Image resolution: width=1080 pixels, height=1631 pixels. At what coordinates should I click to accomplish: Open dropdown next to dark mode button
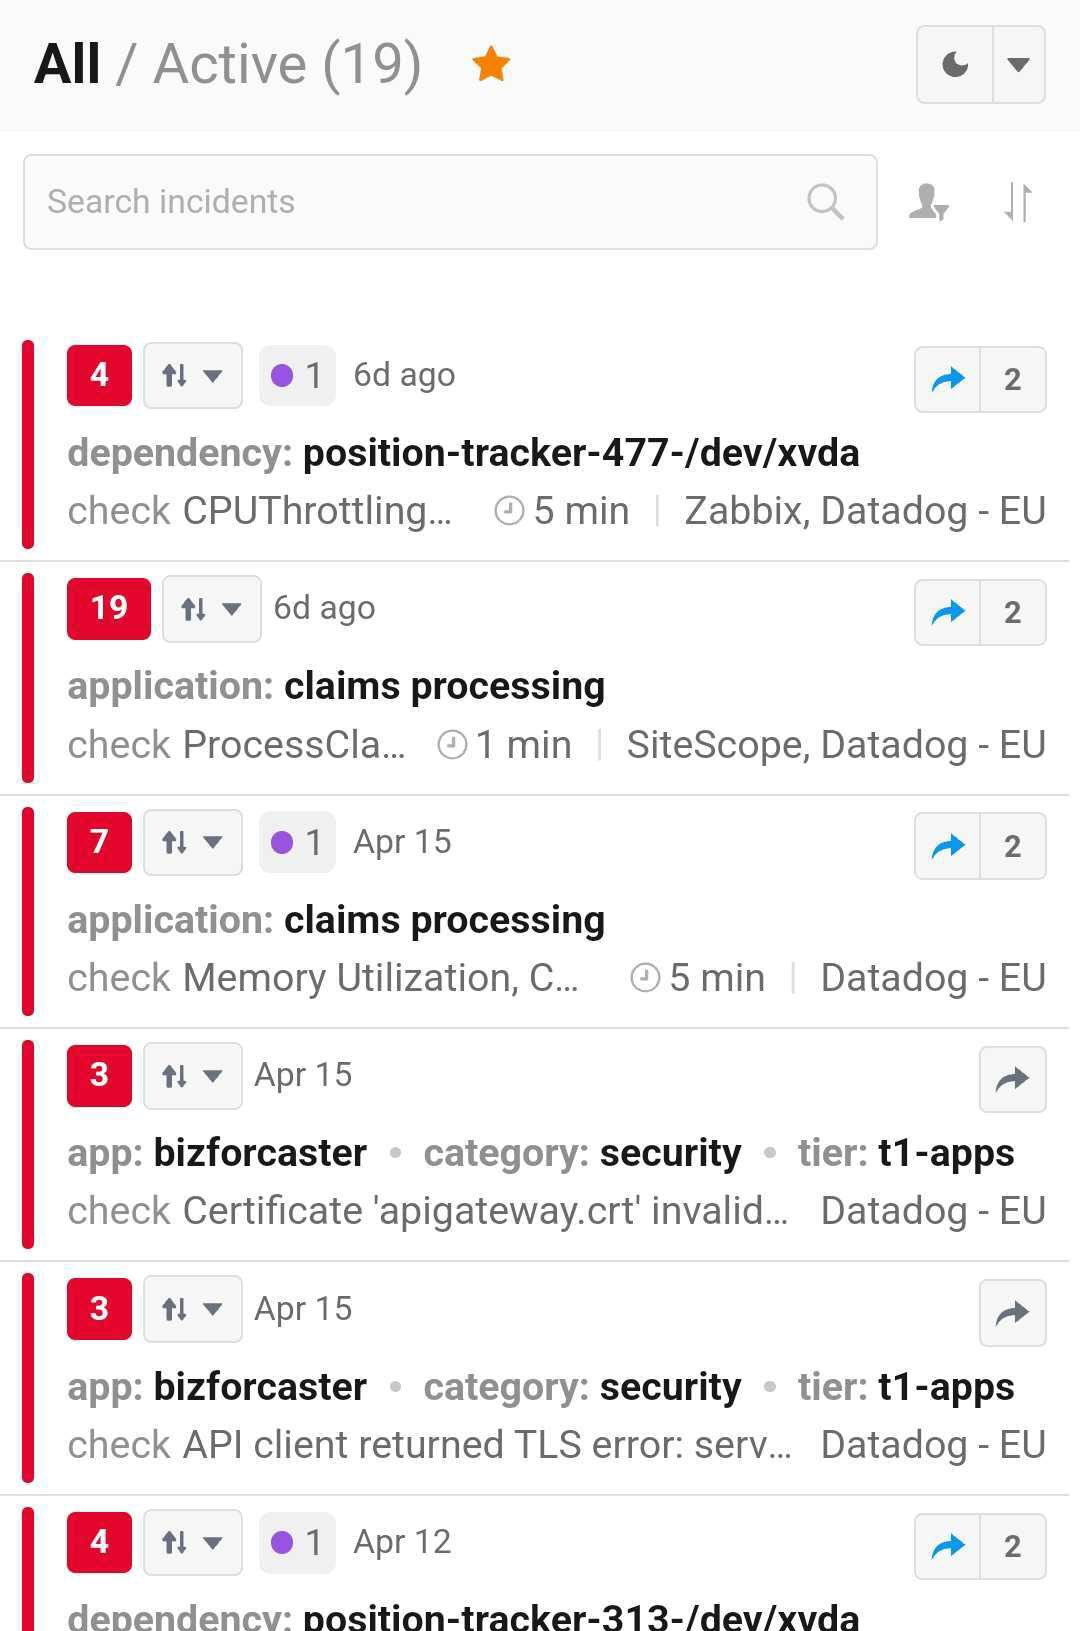[1019, 64]
